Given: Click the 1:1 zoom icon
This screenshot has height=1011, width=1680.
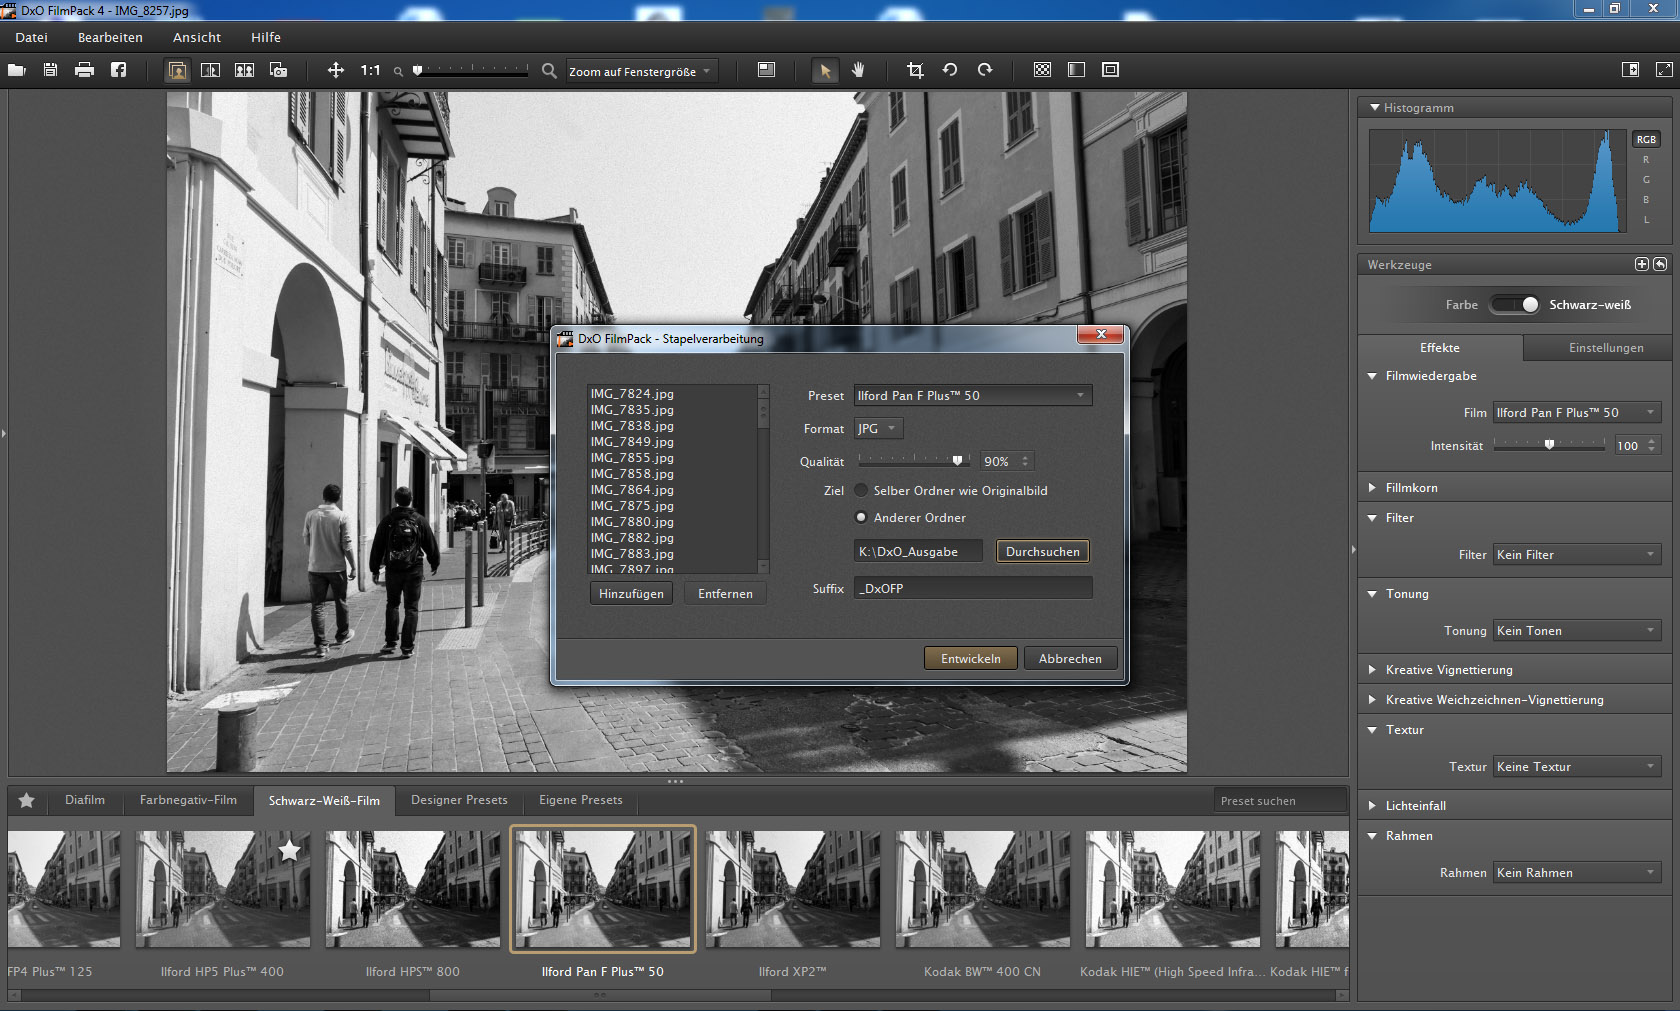Looking at the screenshot, I should coord(370,70).
